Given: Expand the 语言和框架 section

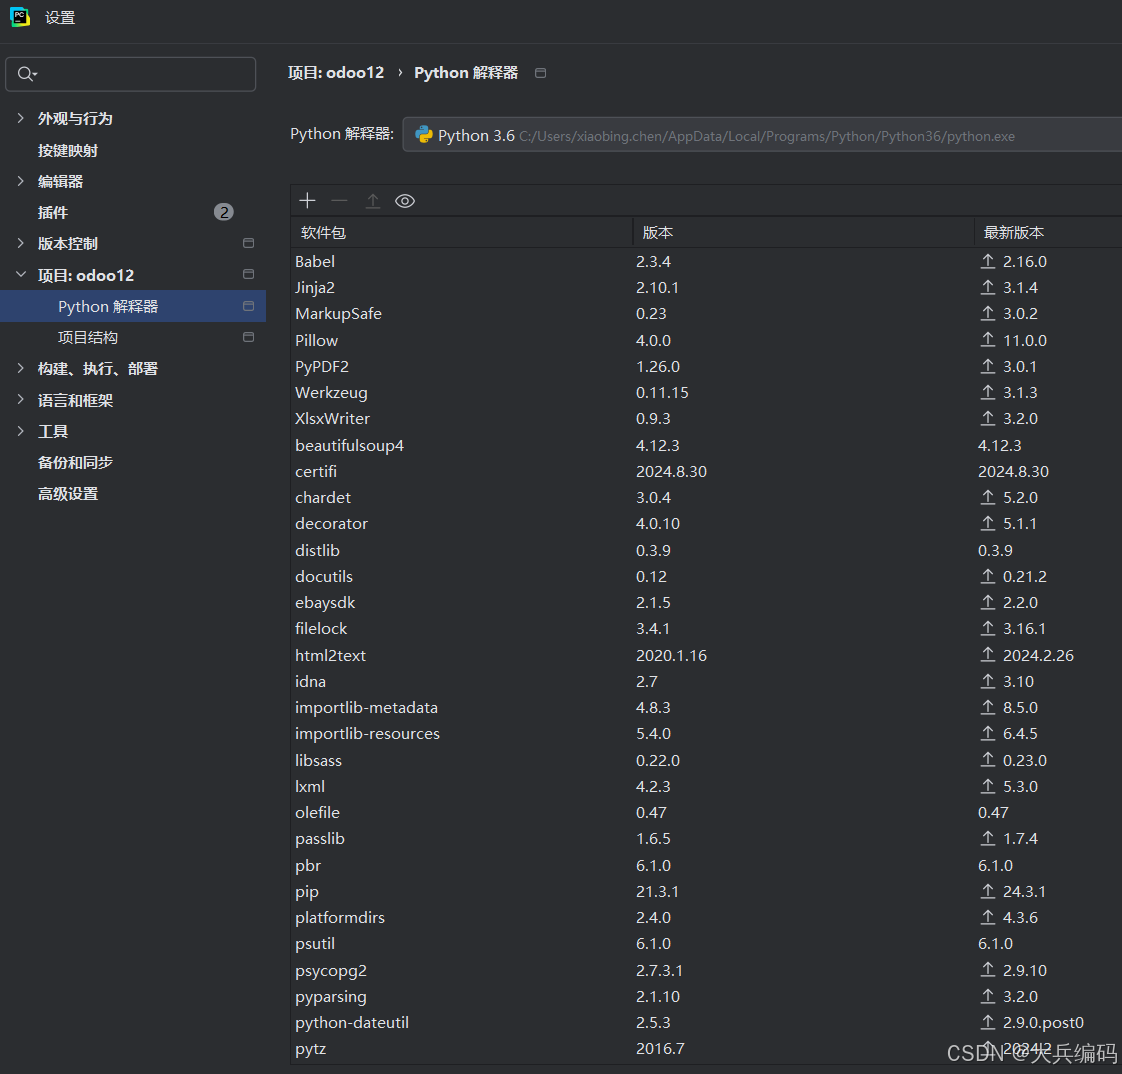Looking at the screenshot, I should 21,399.
